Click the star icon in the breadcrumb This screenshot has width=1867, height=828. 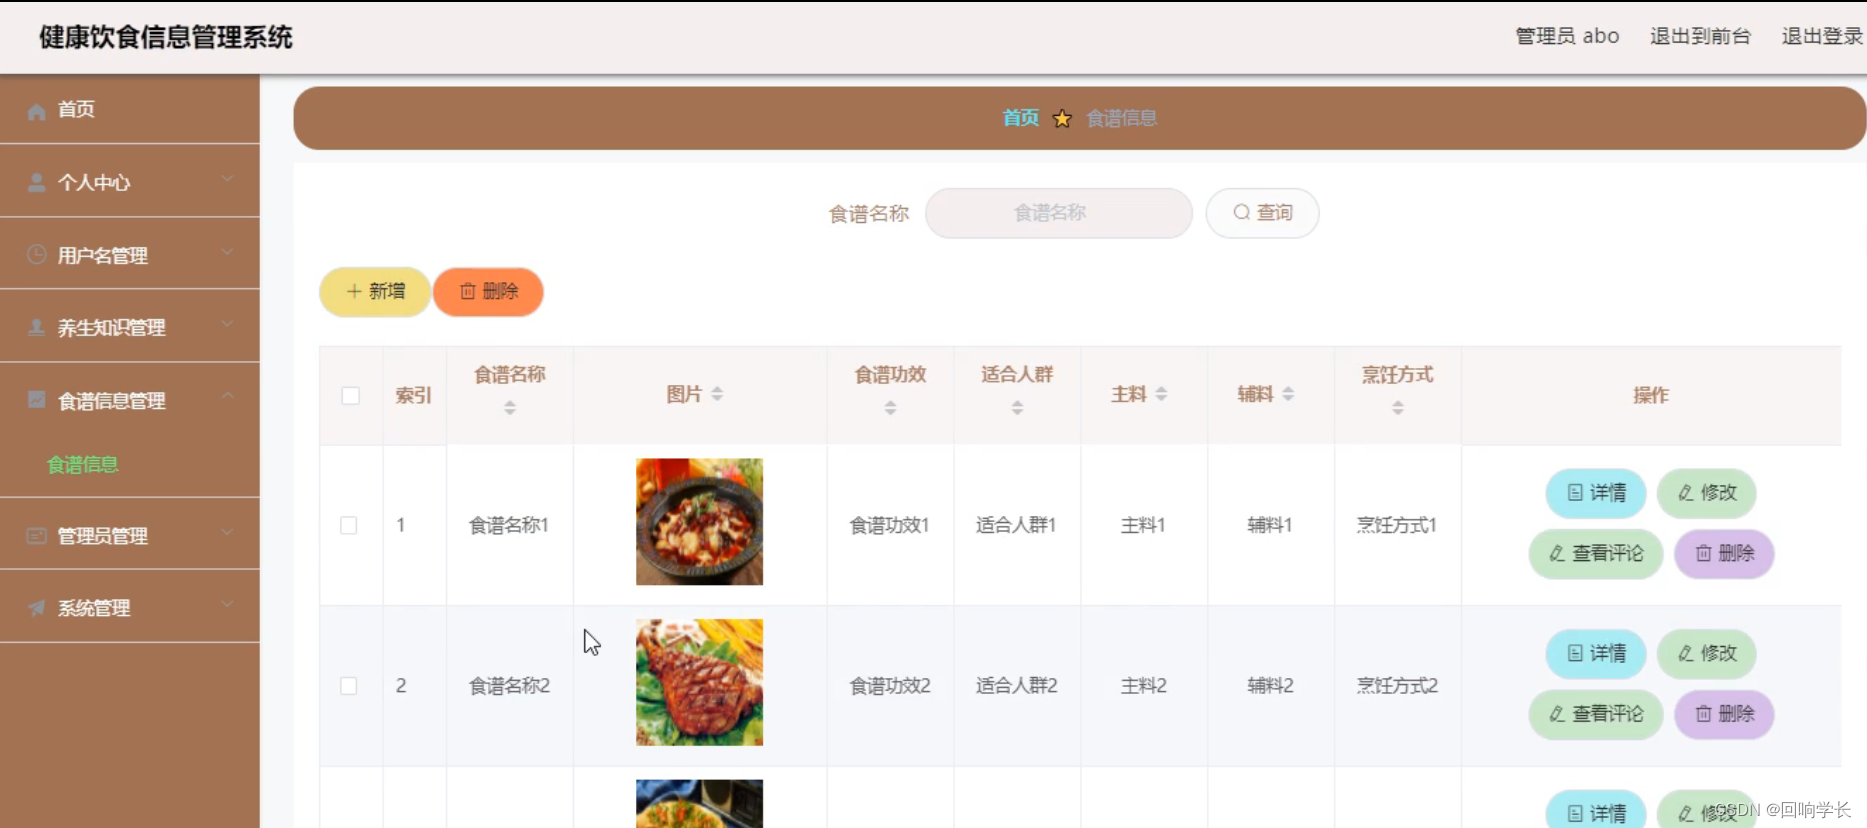[1062, 119]
